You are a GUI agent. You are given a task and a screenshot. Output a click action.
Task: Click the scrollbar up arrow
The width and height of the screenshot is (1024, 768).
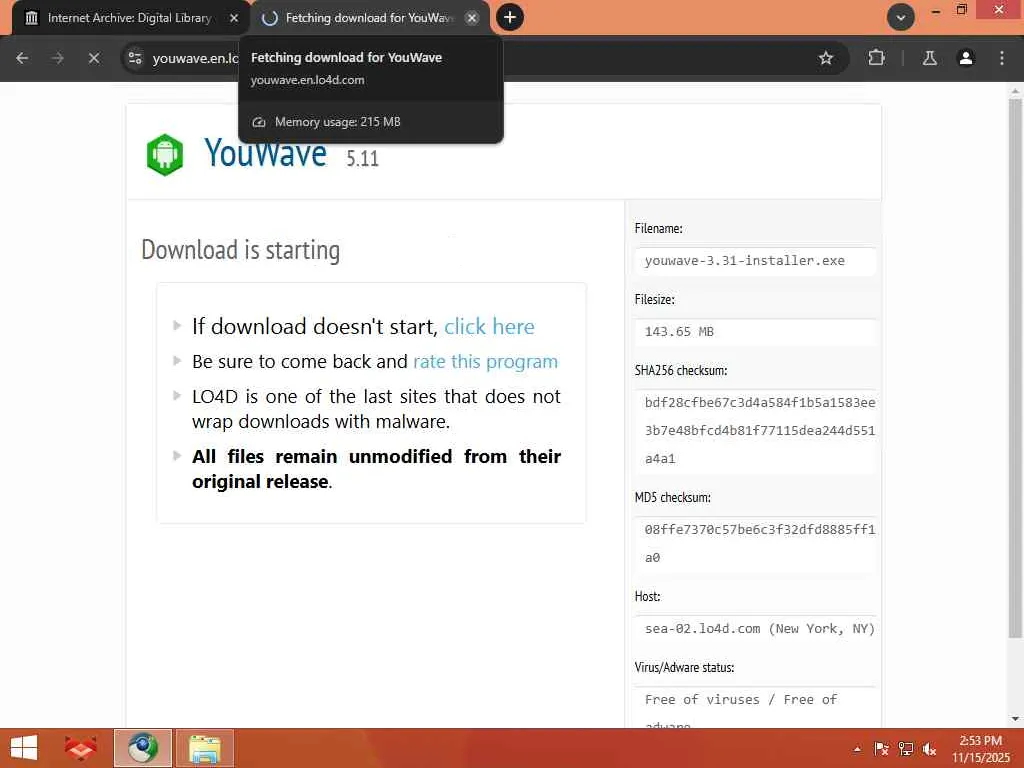(x=1015, y=90)
